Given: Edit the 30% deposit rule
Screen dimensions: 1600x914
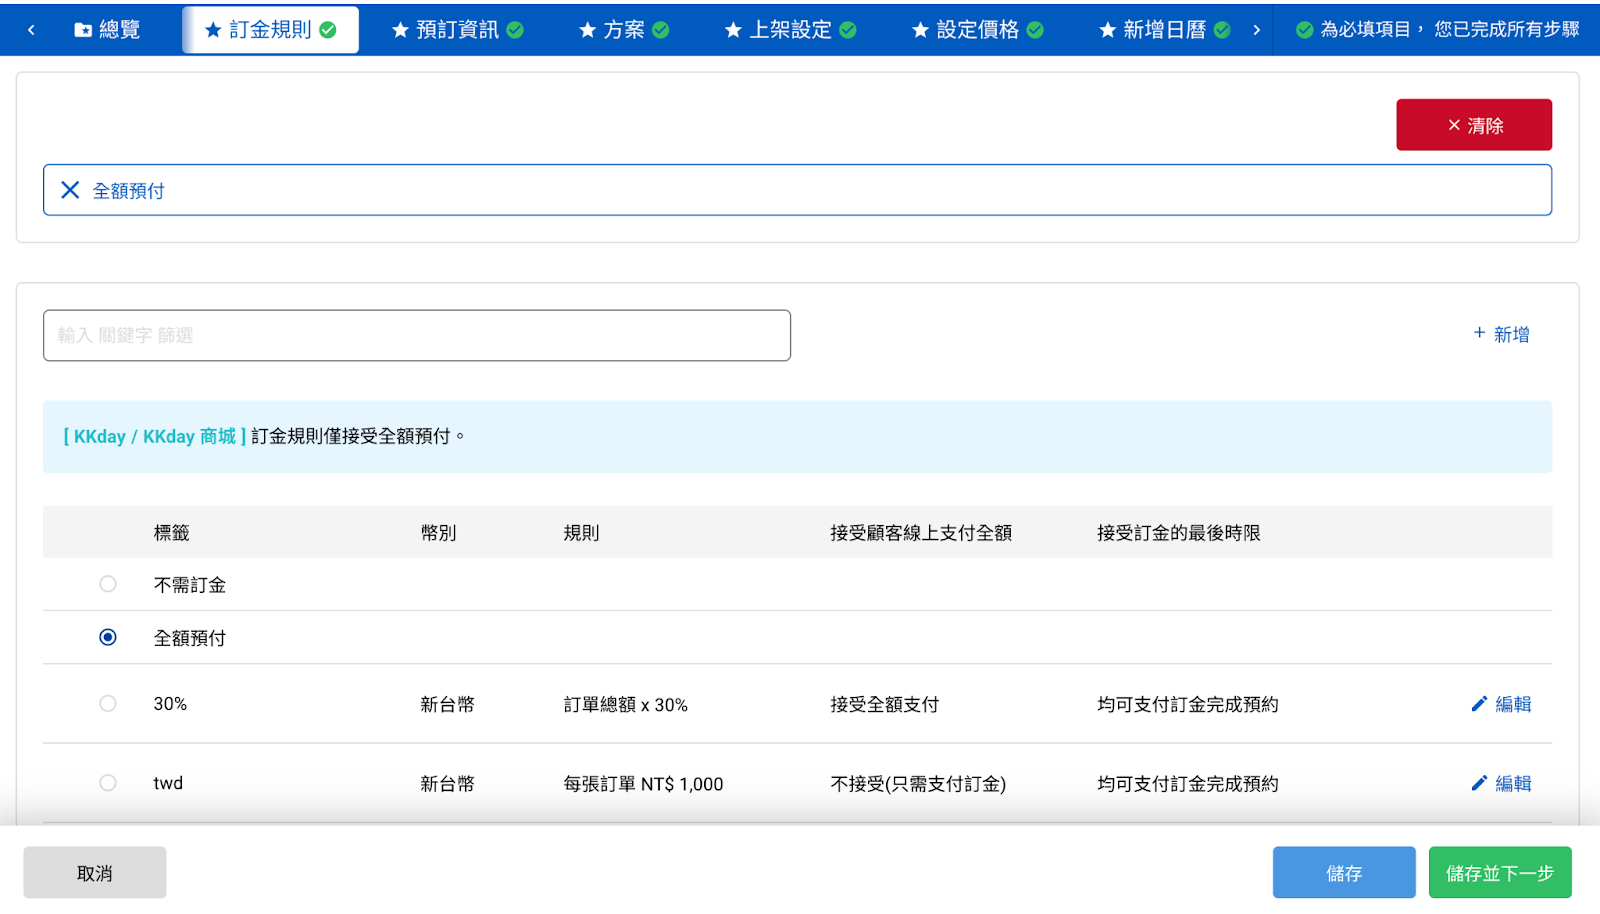Looking at the screenshot, I should point(1501,704).
